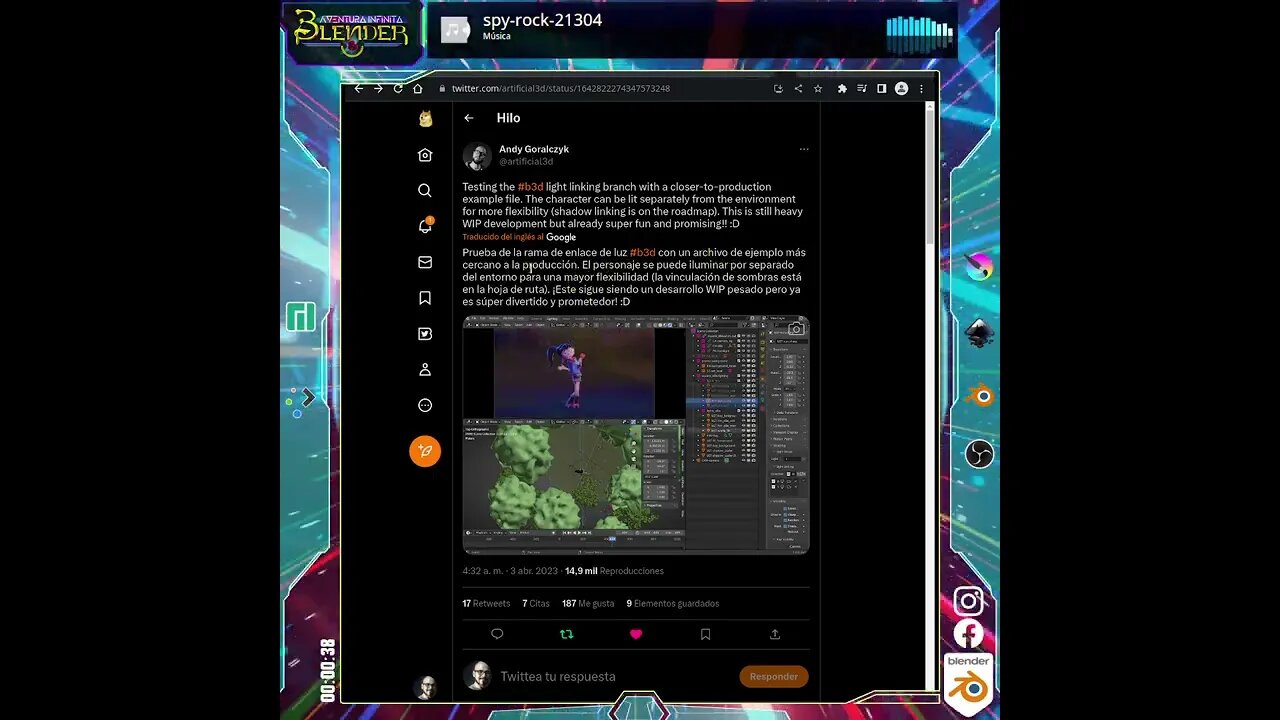Viewport: 1280px width, 720px height.
Task: Click the Instagram icon
Action: tap(968, 601)
